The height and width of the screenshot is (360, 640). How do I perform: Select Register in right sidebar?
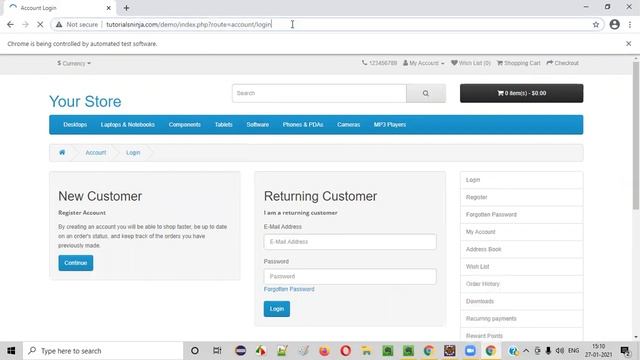pos(521,197)
